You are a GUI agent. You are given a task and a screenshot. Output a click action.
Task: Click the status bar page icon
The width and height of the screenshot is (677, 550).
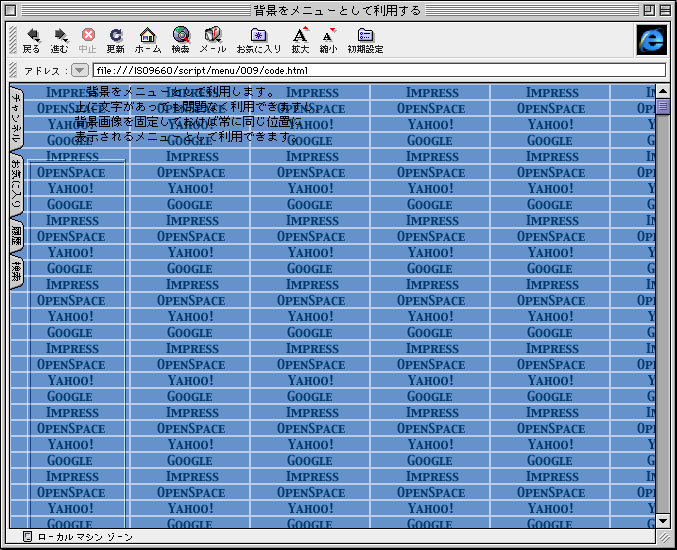click(x=27, y=537)
